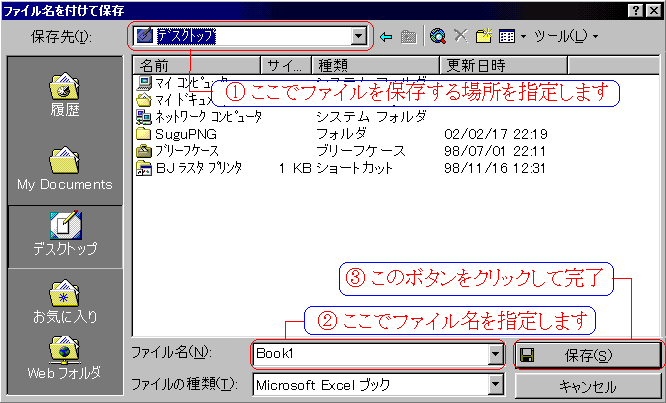Screen dimensions: 666x403
Task: Open the 履歴 (History) location
Action: (65, 94)
